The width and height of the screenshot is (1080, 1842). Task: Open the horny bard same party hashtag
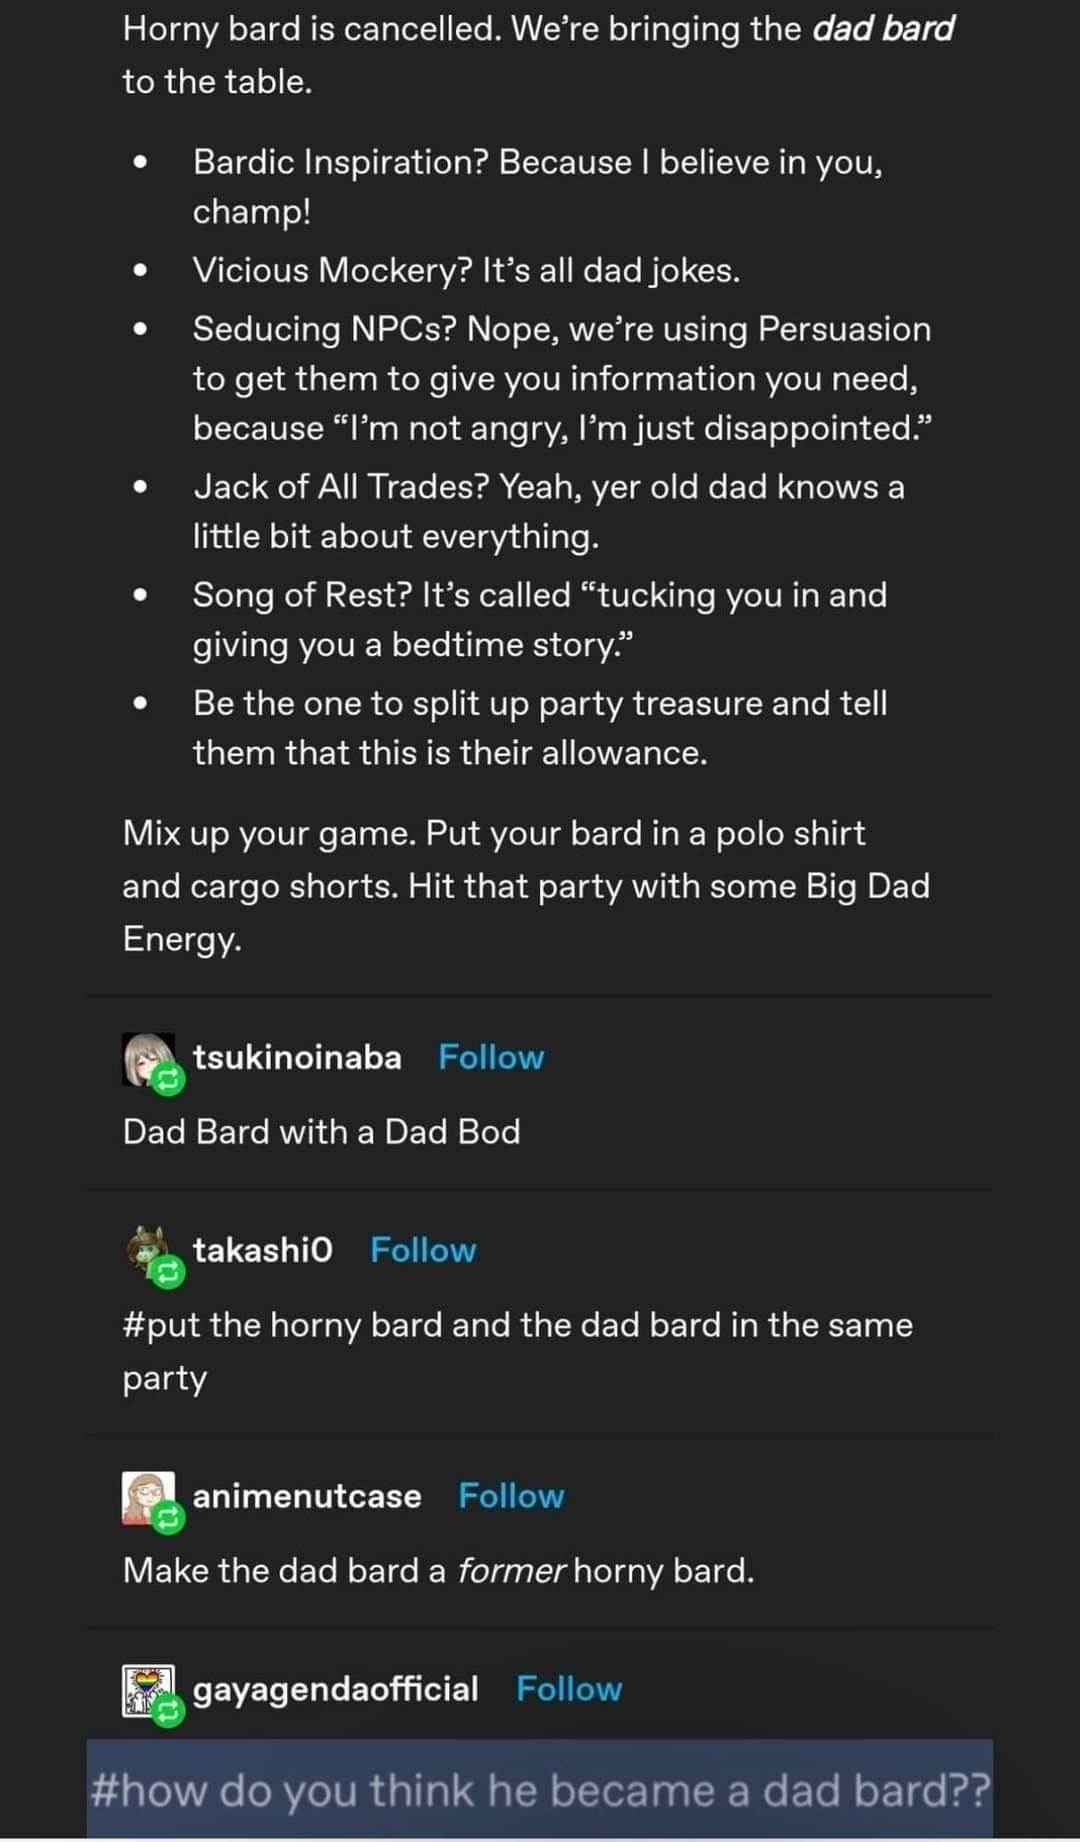tap(517, 1351)
